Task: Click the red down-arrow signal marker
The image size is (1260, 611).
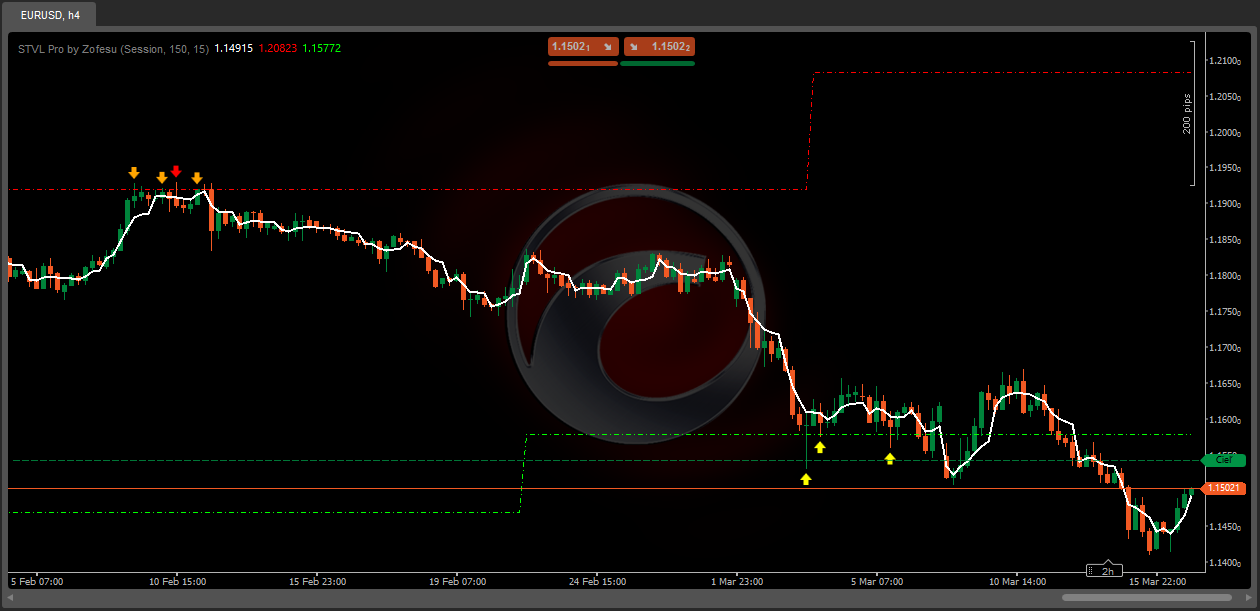Action: point(176,171)
